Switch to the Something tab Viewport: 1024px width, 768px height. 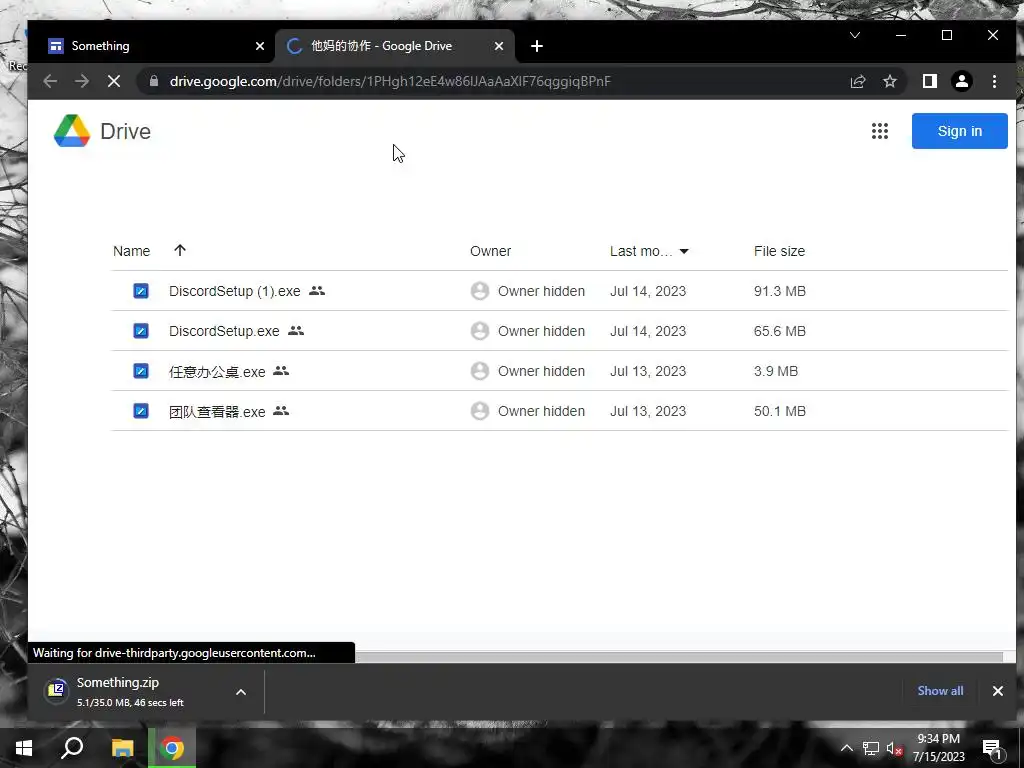[152, 46]
